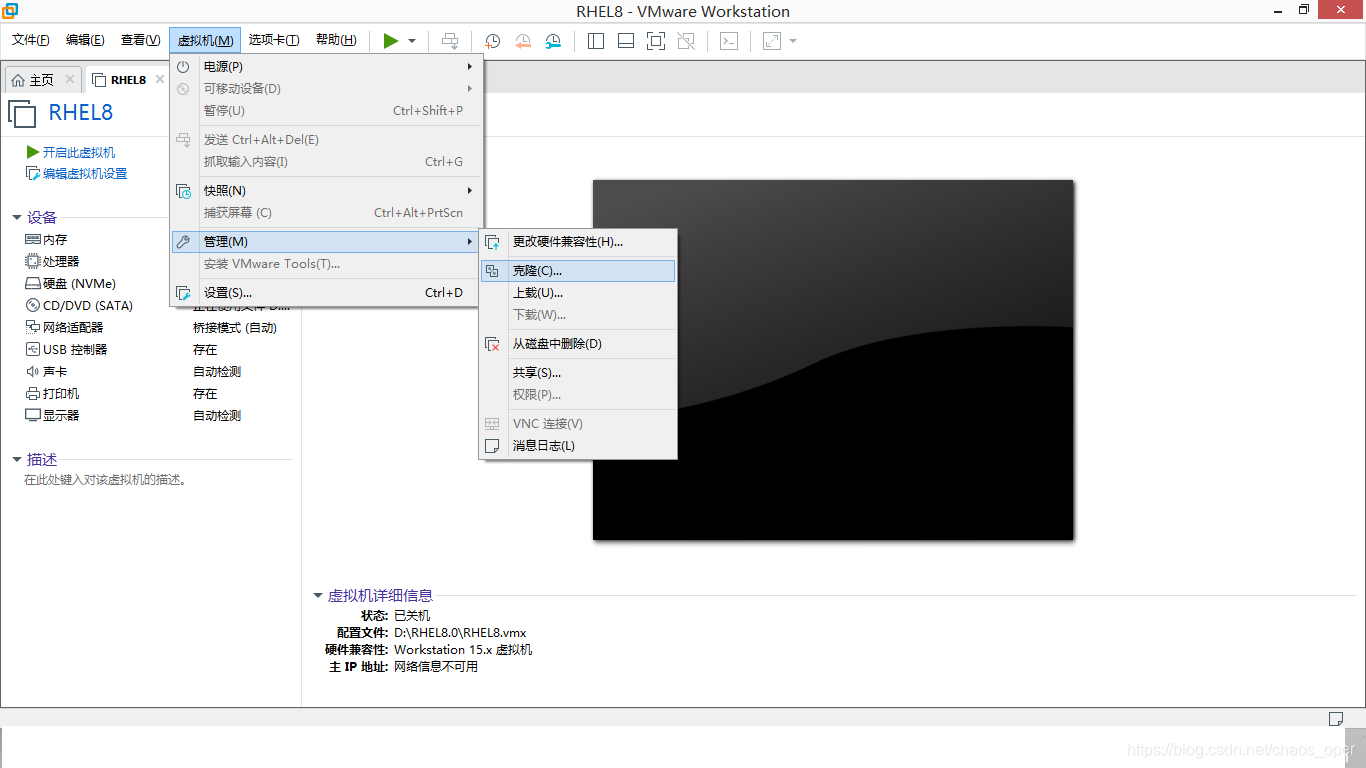Viewport: 1366px width, 768px height.
Task: Select the 打印机 printer device
Action: point(52,394)
